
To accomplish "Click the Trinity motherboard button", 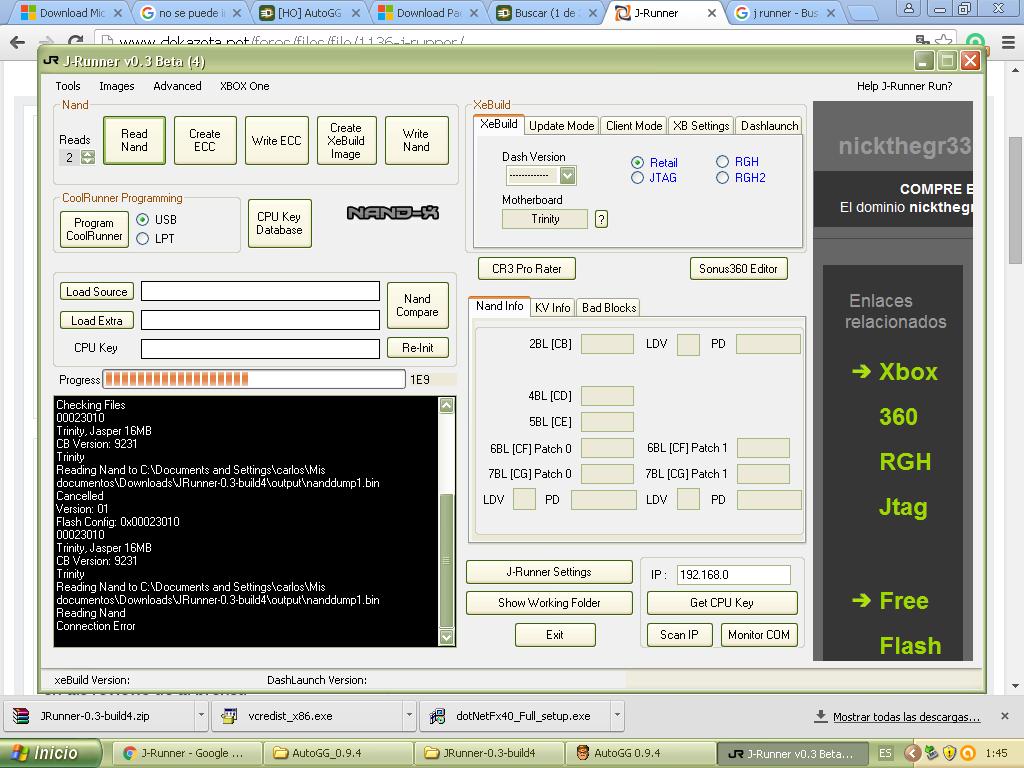I will pos(545,219).
